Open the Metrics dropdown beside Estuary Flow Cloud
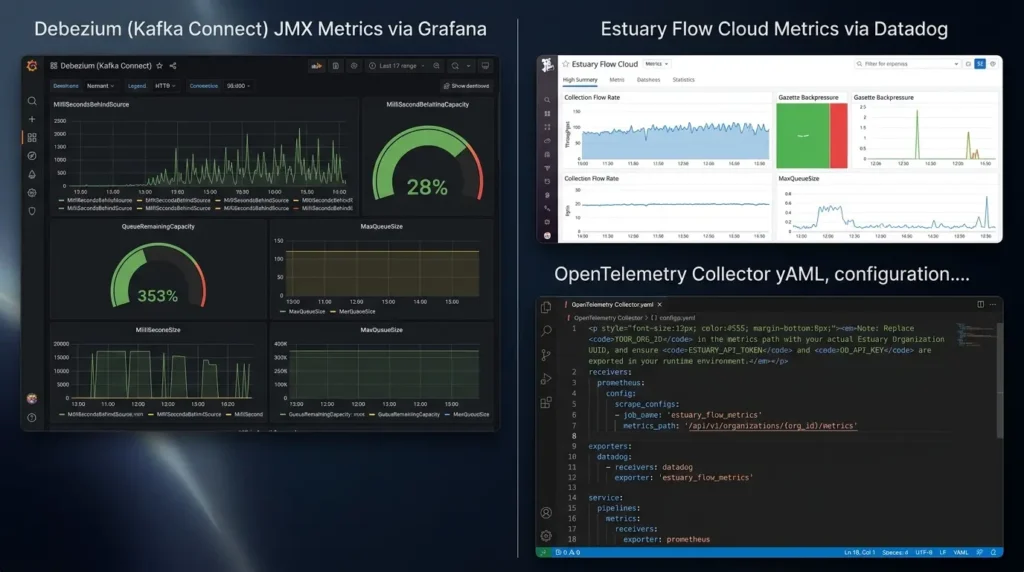 point(656,64)
